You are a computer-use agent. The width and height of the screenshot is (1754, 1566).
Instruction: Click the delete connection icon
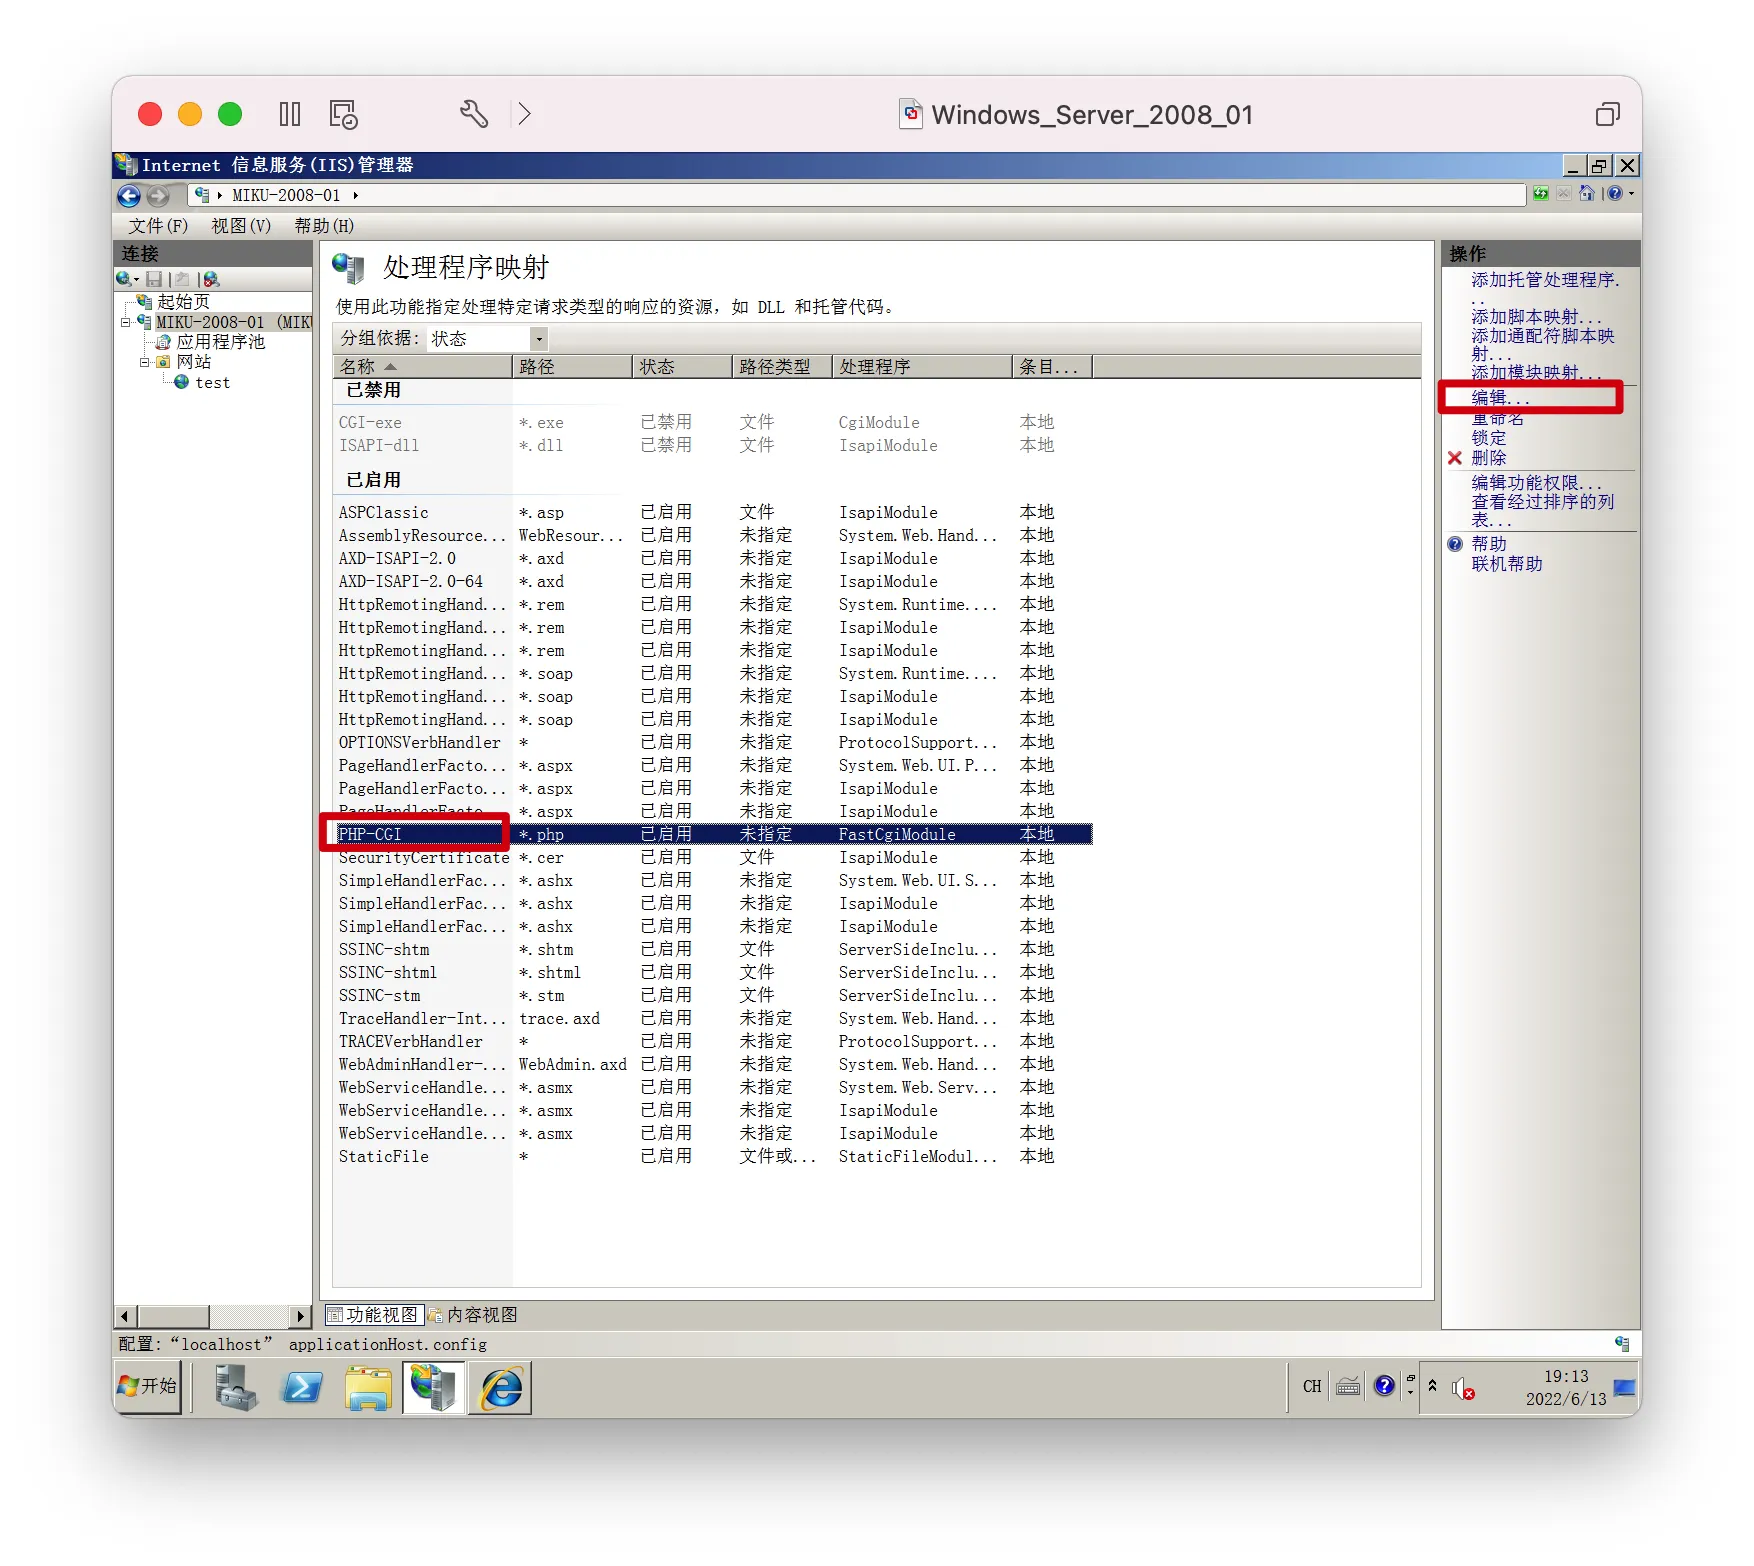[x=211, y=279]
